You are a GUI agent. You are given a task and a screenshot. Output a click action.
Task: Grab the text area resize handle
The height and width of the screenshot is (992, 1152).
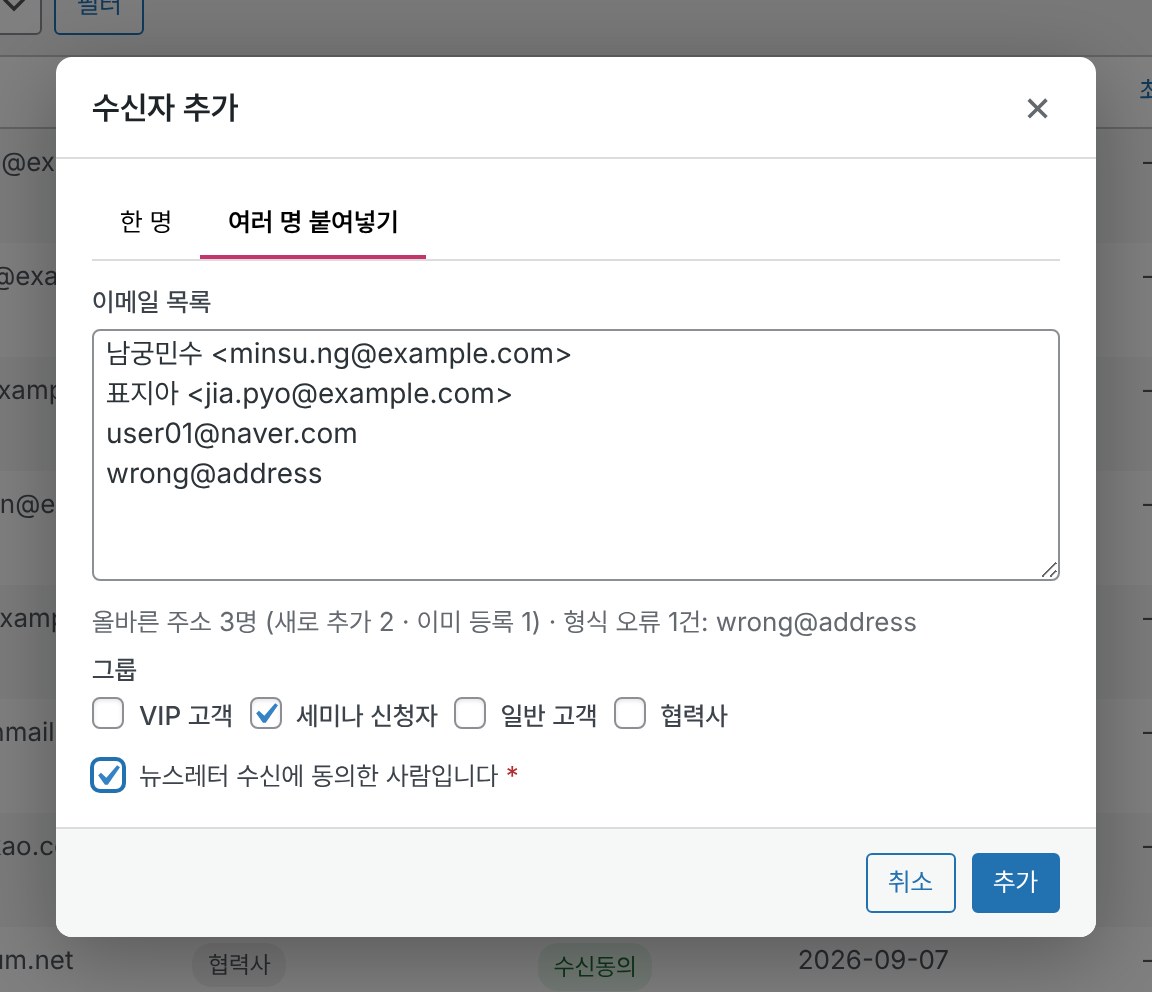1049,570
